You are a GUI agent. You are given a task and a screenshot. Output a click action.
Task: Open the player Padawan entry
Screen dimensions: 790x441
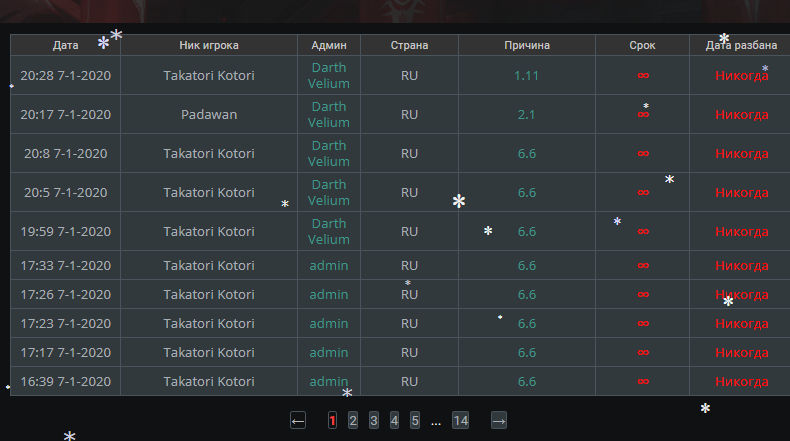[x=209, y=114]
